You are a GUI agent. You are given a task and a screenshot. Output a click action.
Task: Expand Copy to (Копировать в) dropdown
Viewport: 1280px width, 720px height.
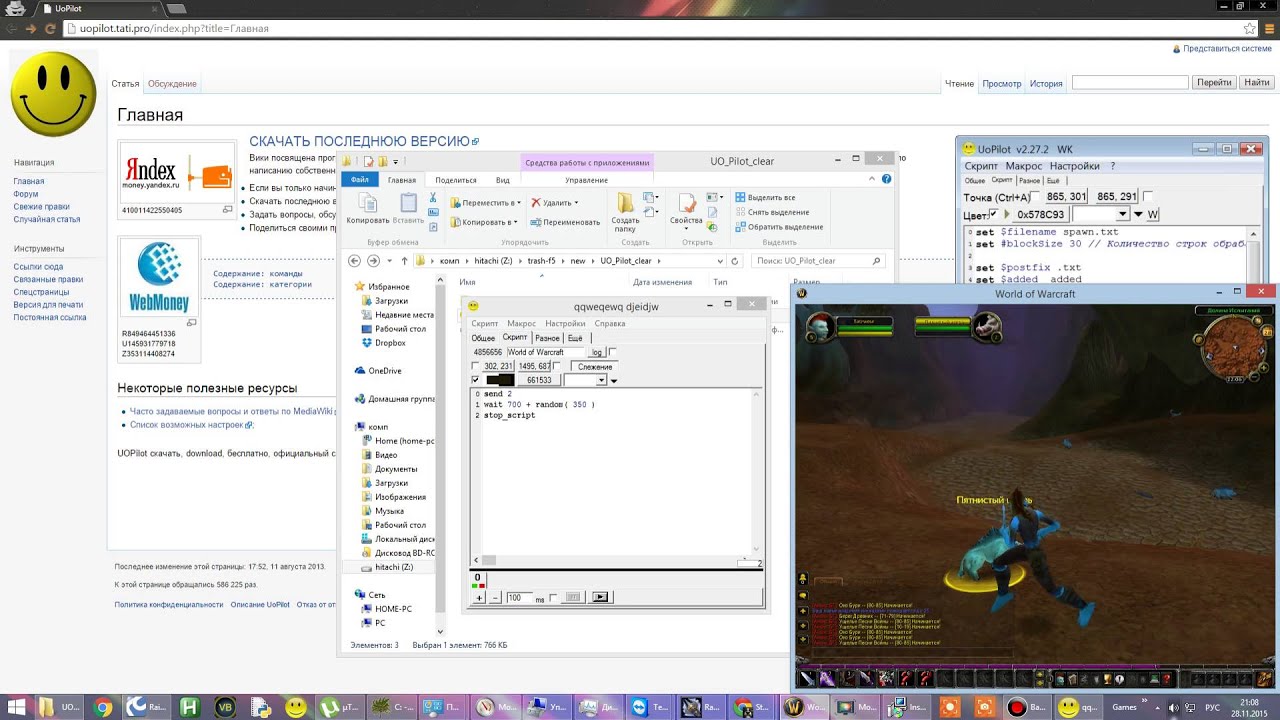pyautogui.click(x=514, y=222)
